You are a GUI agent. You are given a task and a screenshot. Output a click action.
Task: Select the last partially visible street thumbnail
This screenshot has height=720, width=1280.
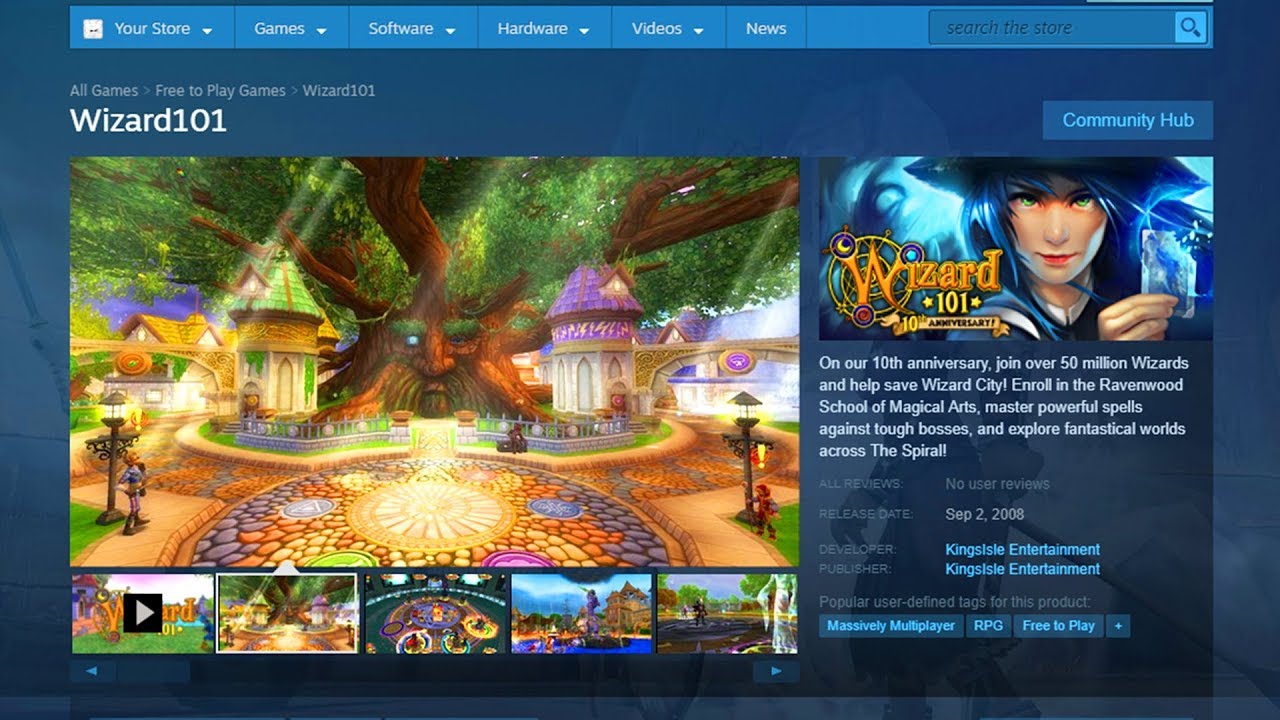[727, 613]
